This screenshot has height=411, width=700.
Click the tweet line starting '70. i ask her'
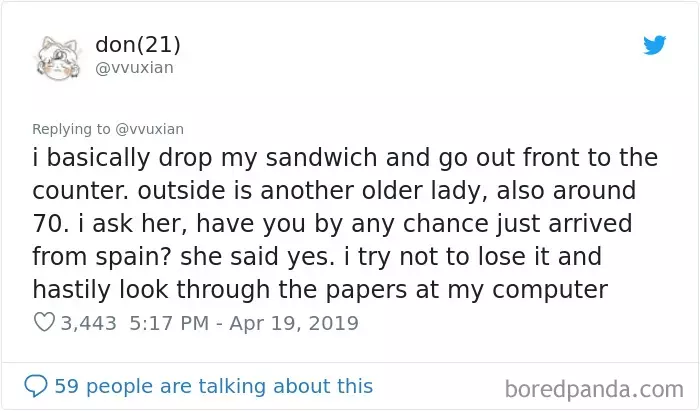tap(332, 224)
